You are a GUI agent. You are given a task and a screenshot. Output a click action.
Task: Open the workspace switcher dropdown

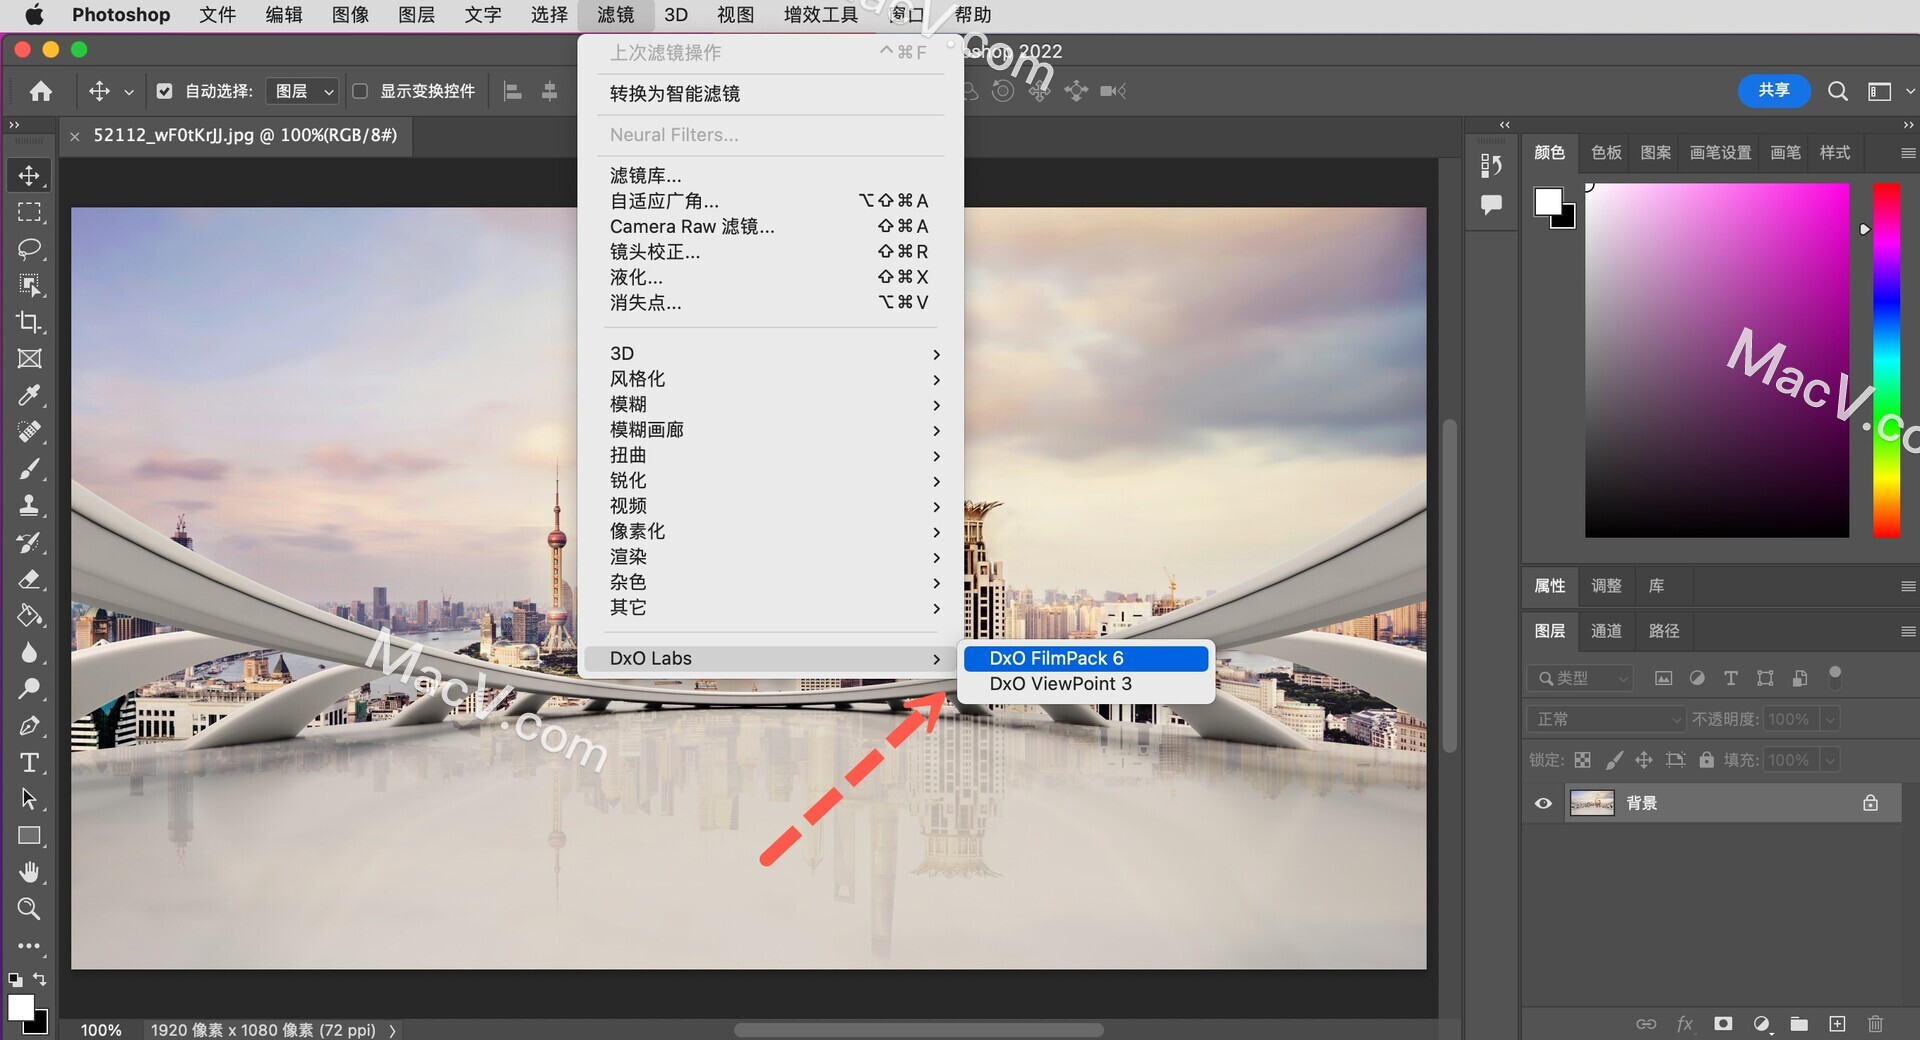(x=1890, y=91)
